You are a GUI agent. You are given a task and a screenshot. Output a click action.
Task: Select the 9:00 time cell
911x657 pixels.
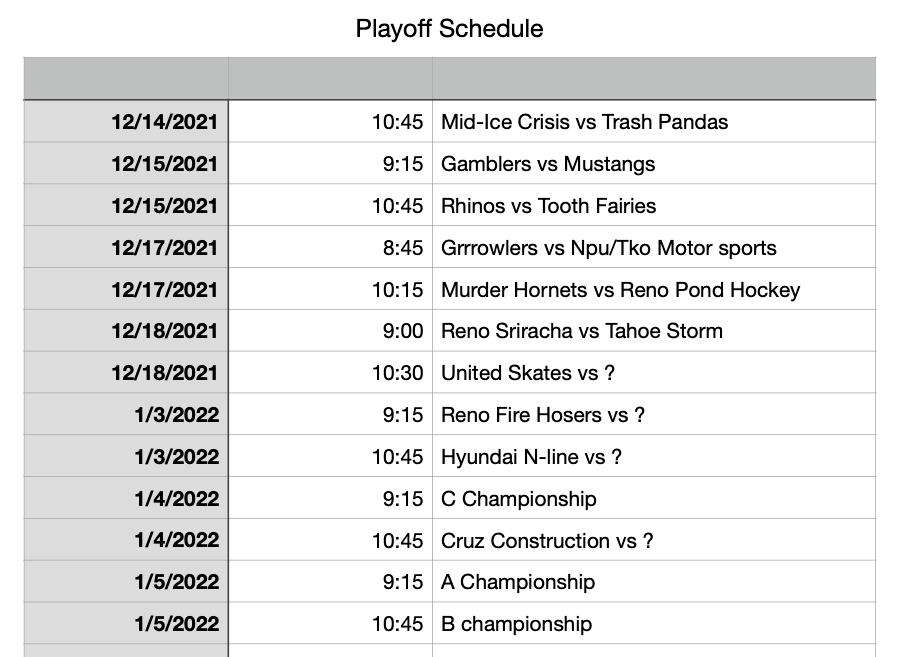pyautogui.click(x=403, y=331)
